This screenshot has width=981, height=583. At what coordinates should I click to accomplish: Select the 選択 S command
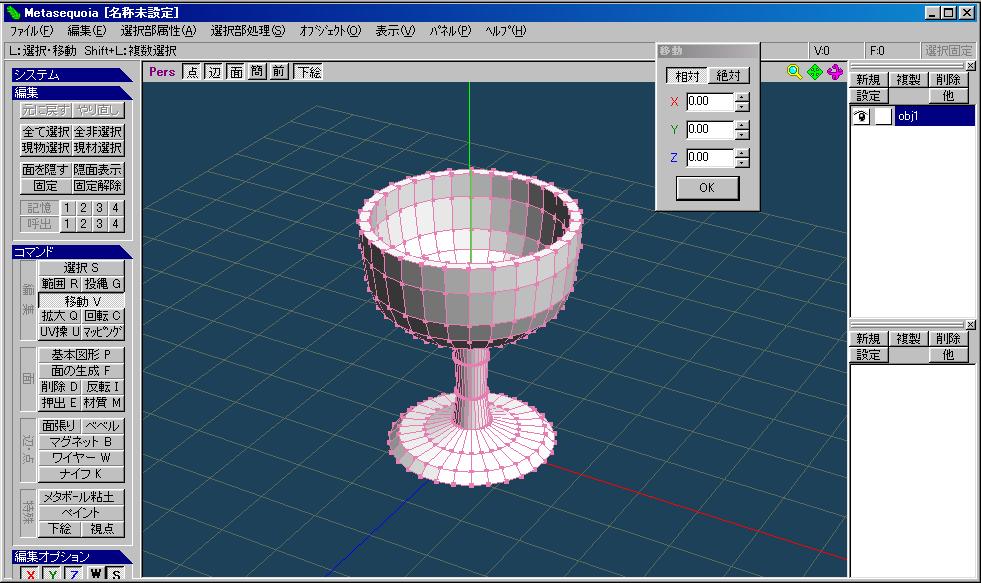point(81,268)
